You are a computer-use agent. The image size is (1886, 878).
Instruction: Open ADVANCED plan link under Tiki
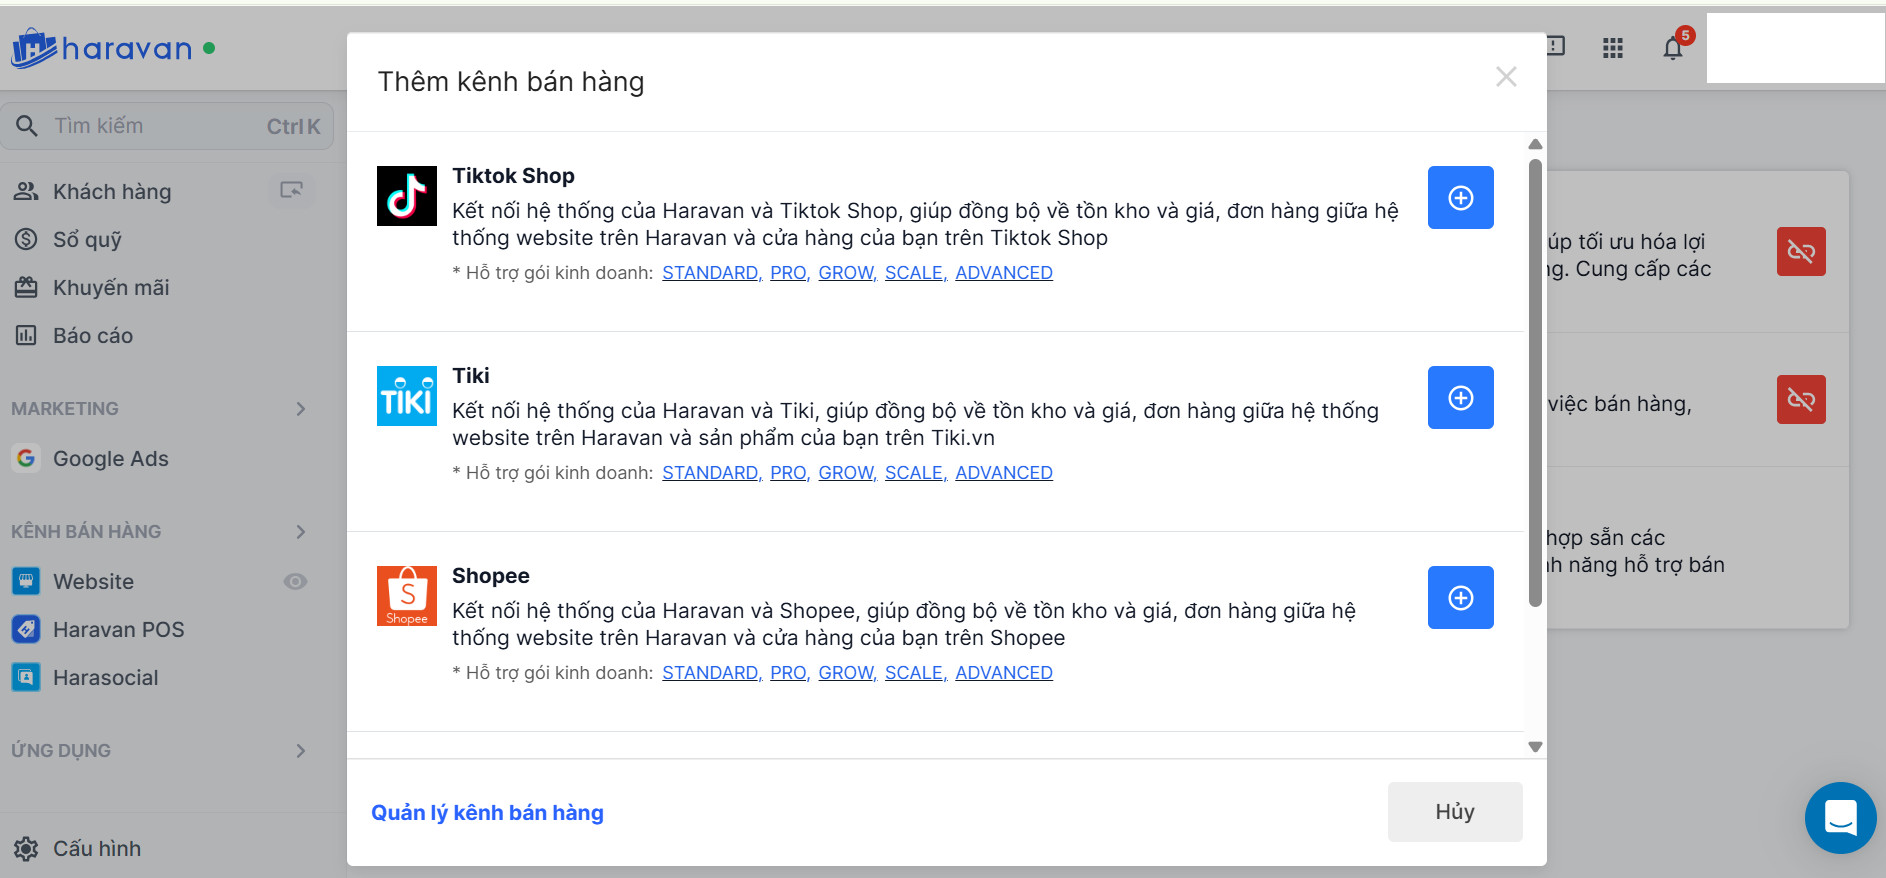pyautogui.click(x=1004, y=473)
